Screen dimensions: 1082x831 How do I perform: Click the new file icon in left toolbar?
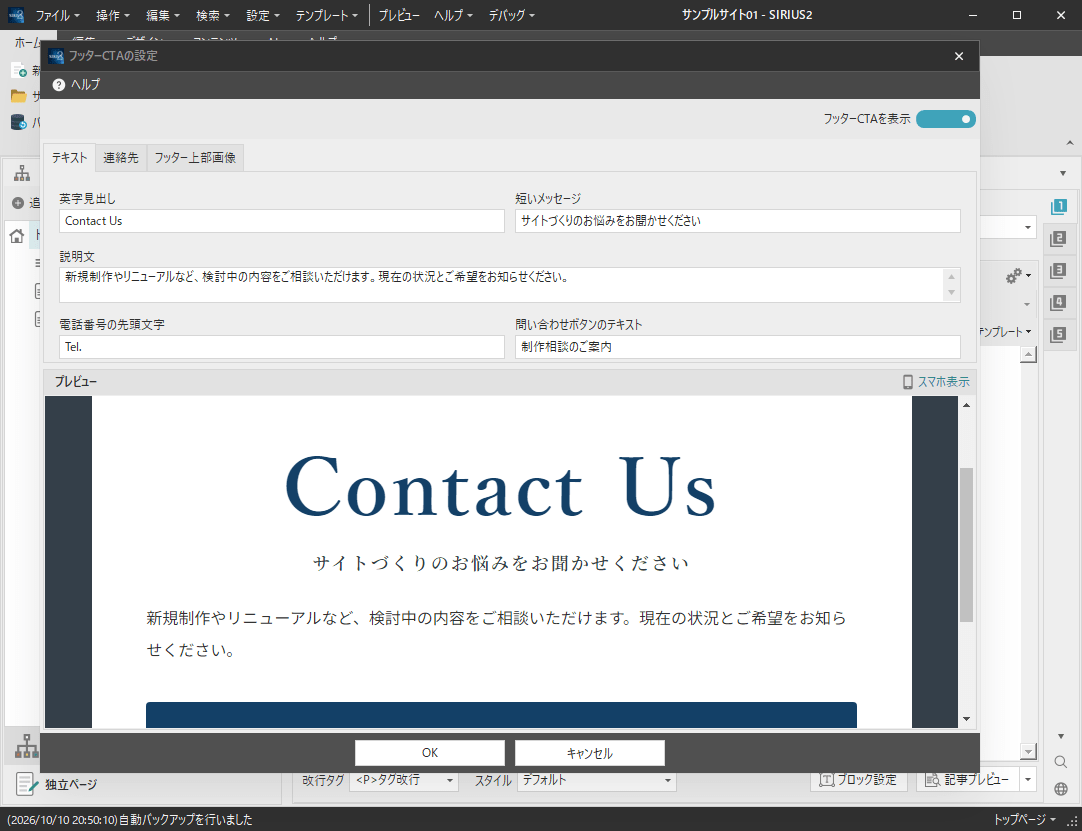coord(19,70)
